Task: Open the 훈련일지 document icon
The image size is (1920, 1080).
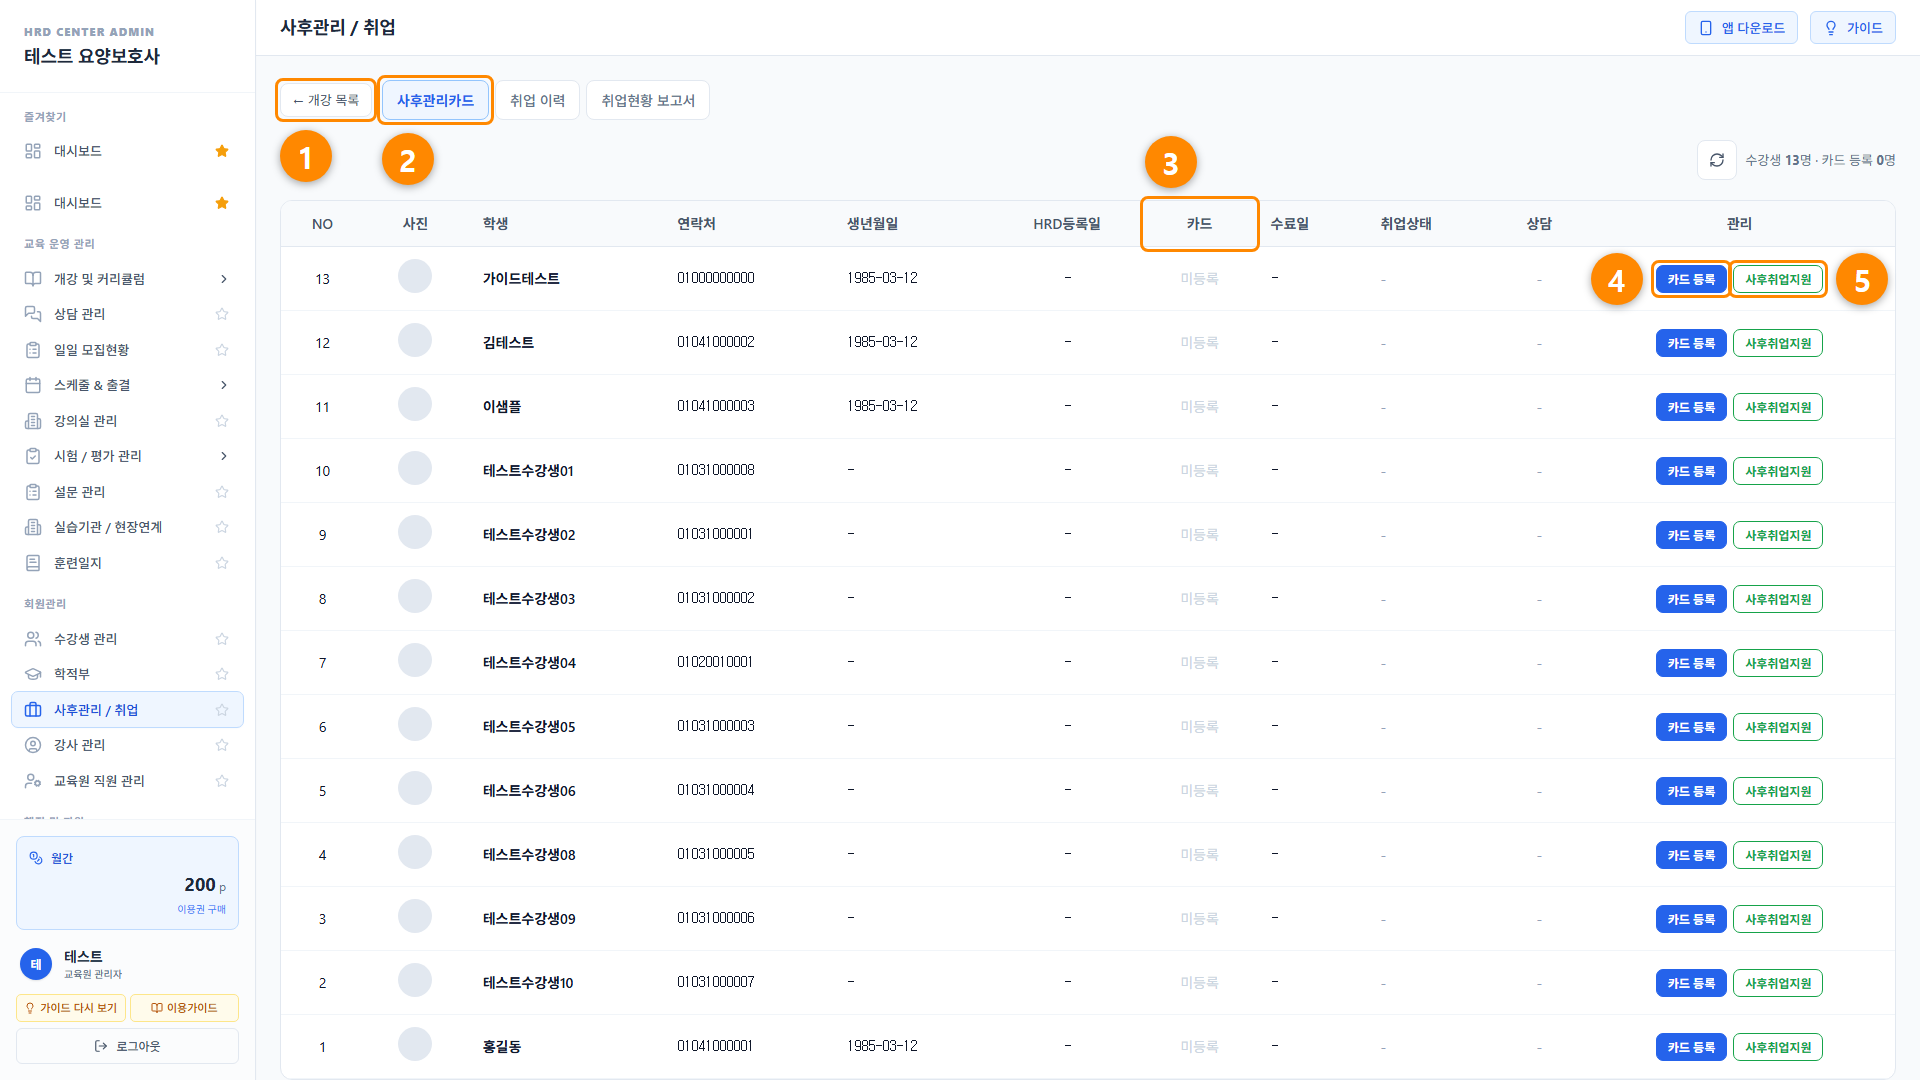Action: [33, 563]
